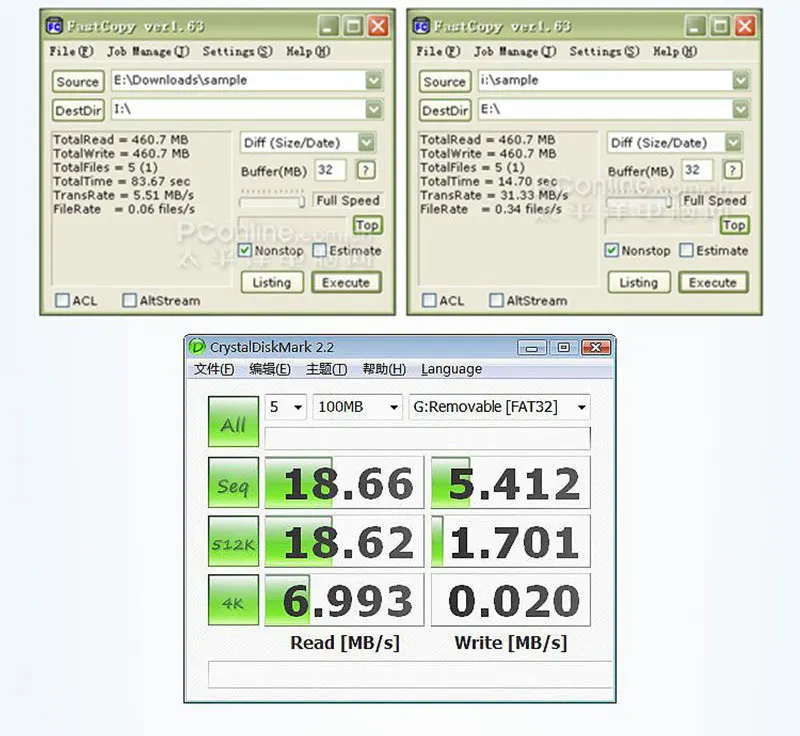This screenshot has height=736, width=800.
Task: Click the Source button beside i:\sample
Action: [445, 81]
